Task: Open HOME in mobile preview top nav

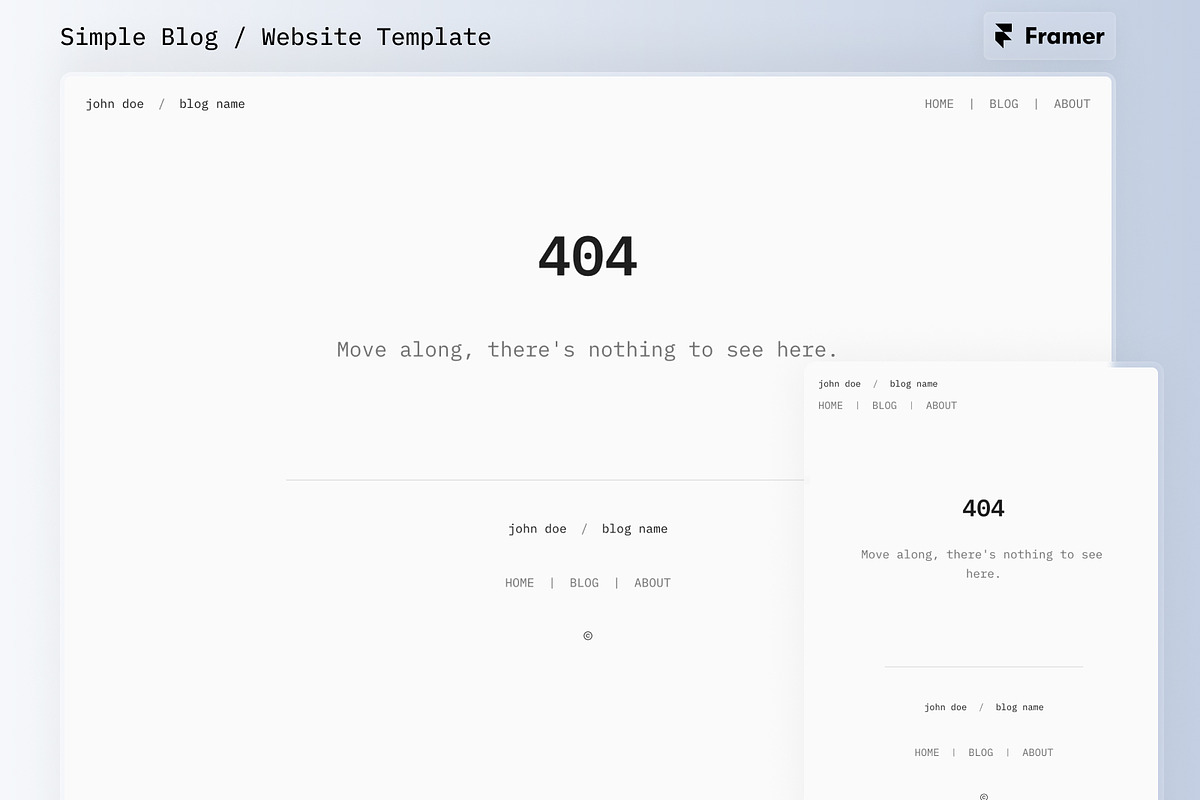Action: 831,406
